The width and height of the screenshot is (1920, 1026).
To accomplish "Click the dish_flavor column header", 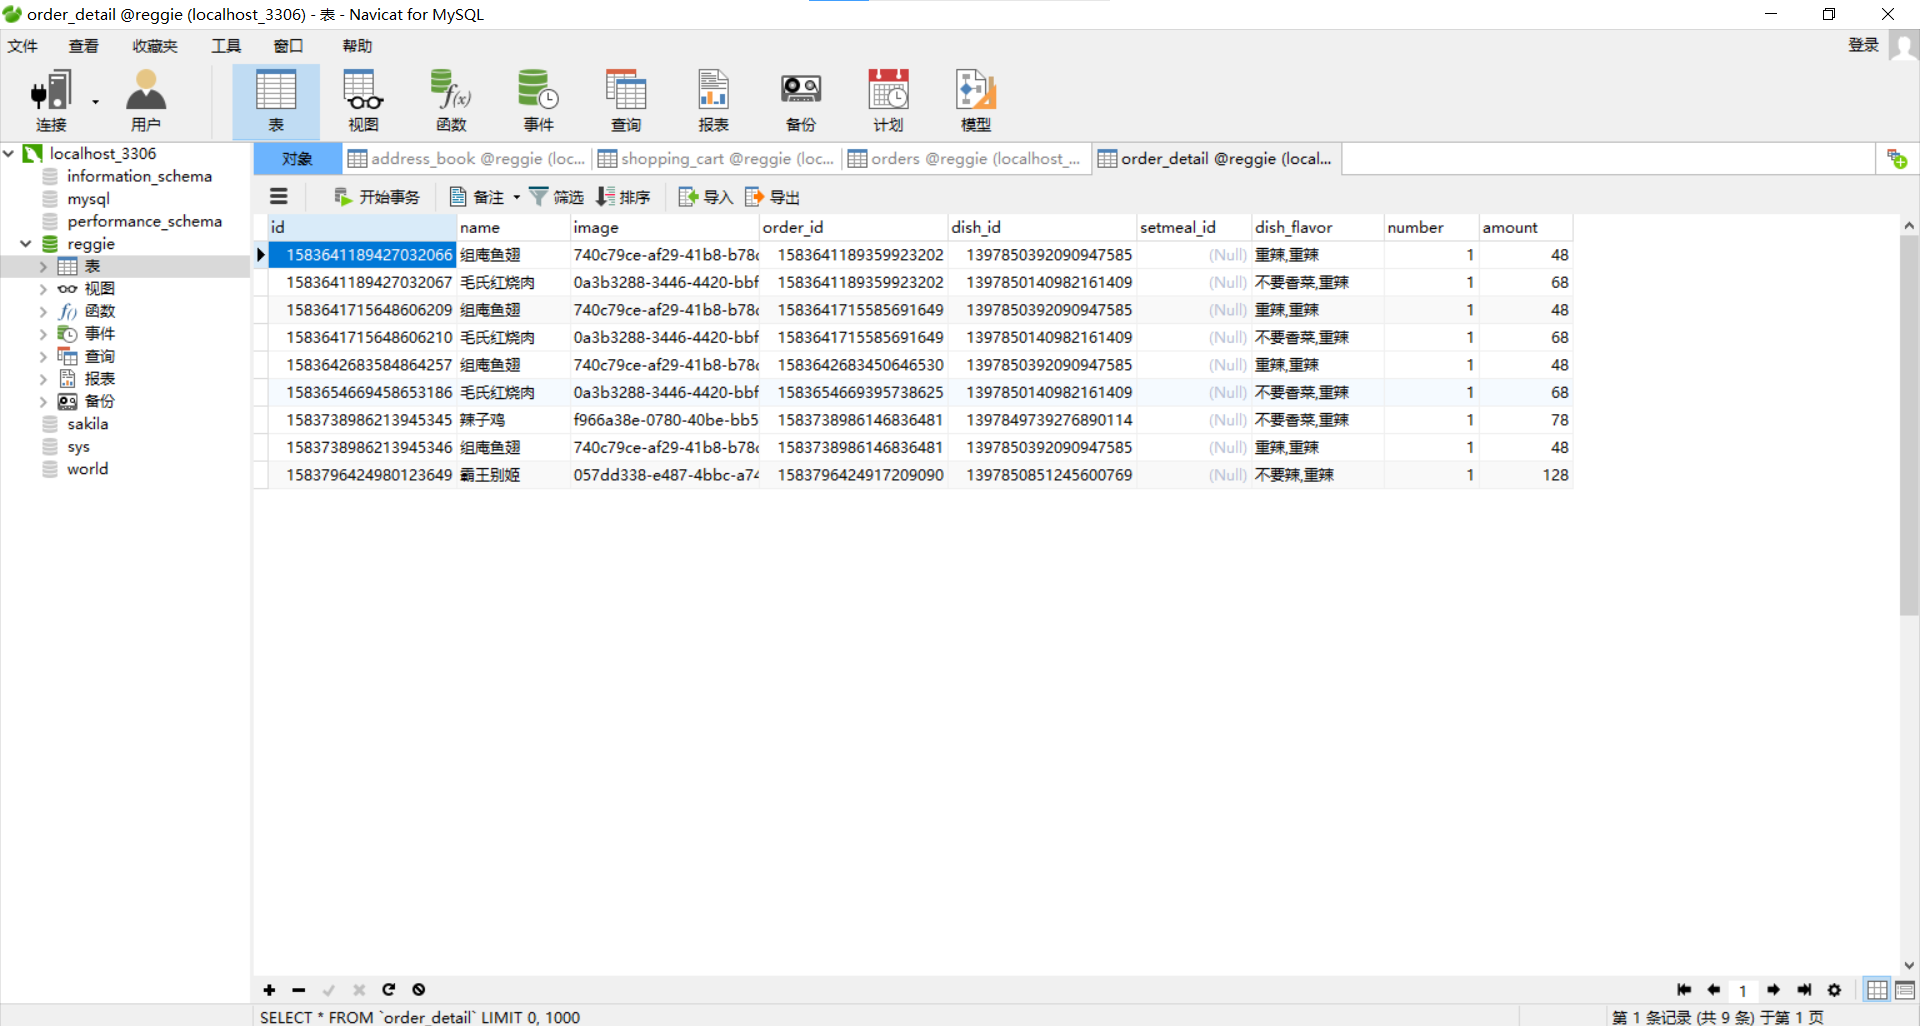I will point(1318,228).
